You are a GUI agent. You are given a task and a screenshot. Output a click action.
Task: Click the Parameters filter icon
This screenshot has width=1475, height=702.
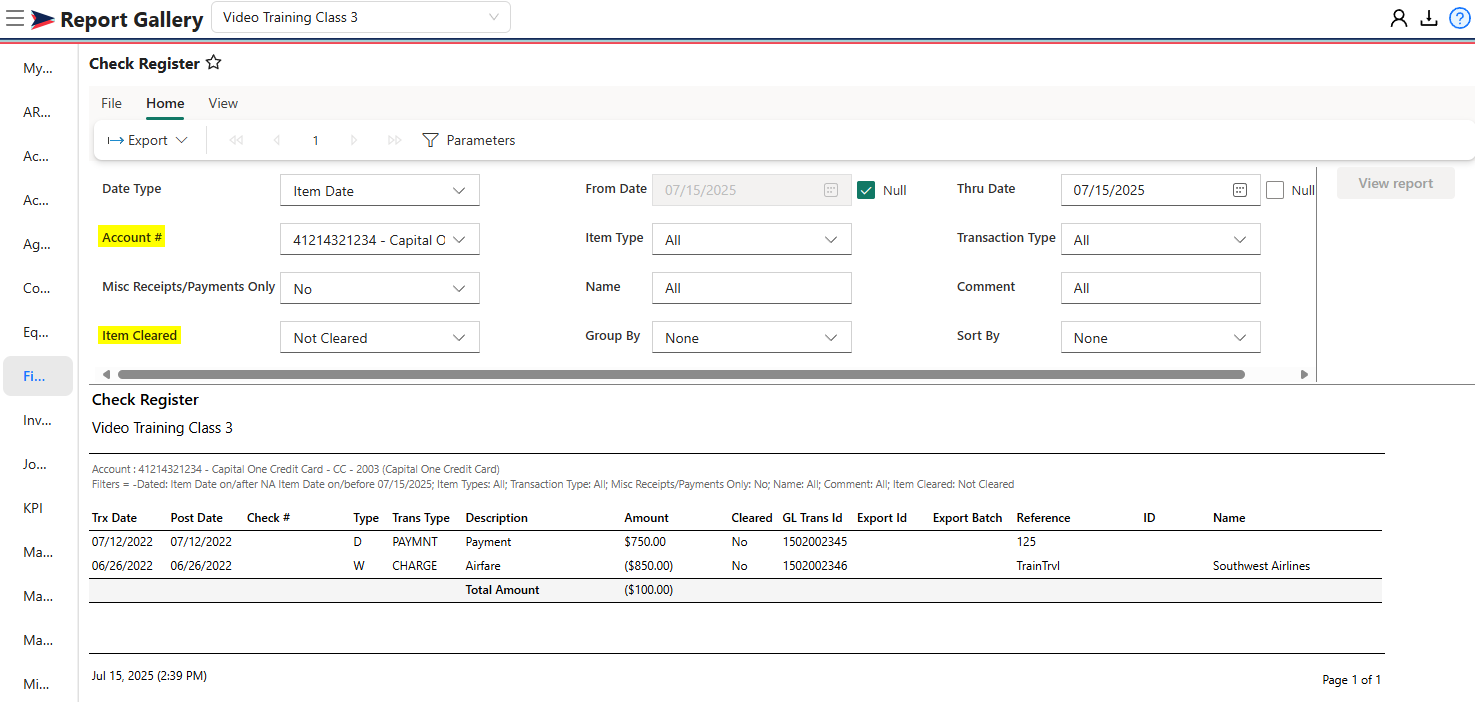click(430, 141)
